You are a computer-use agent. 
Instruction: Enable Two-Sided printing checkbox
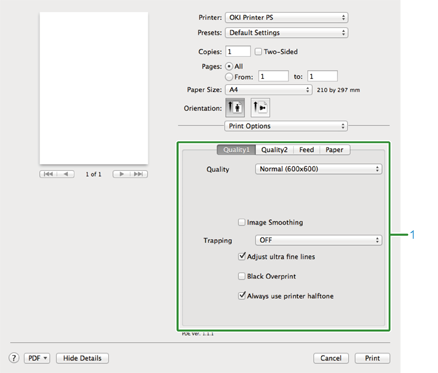(258, 52)
